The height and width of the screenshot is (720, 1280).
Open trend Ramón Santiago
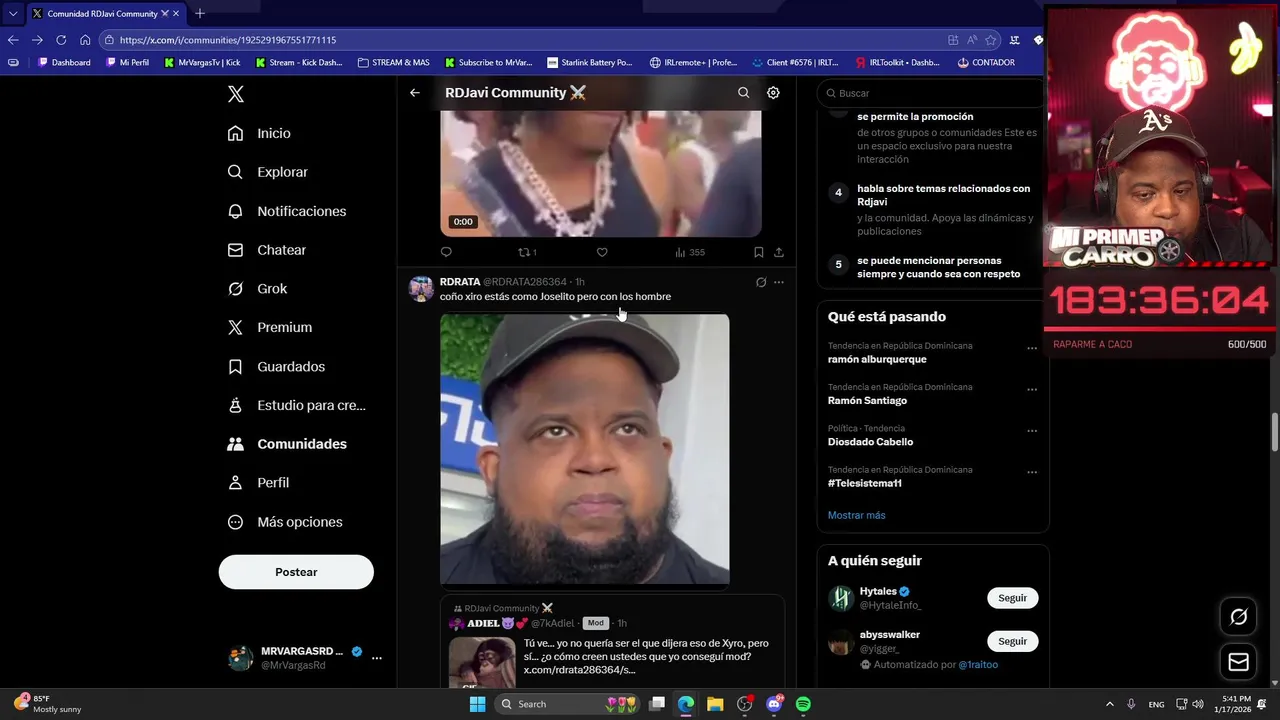(x=867, y=400)
